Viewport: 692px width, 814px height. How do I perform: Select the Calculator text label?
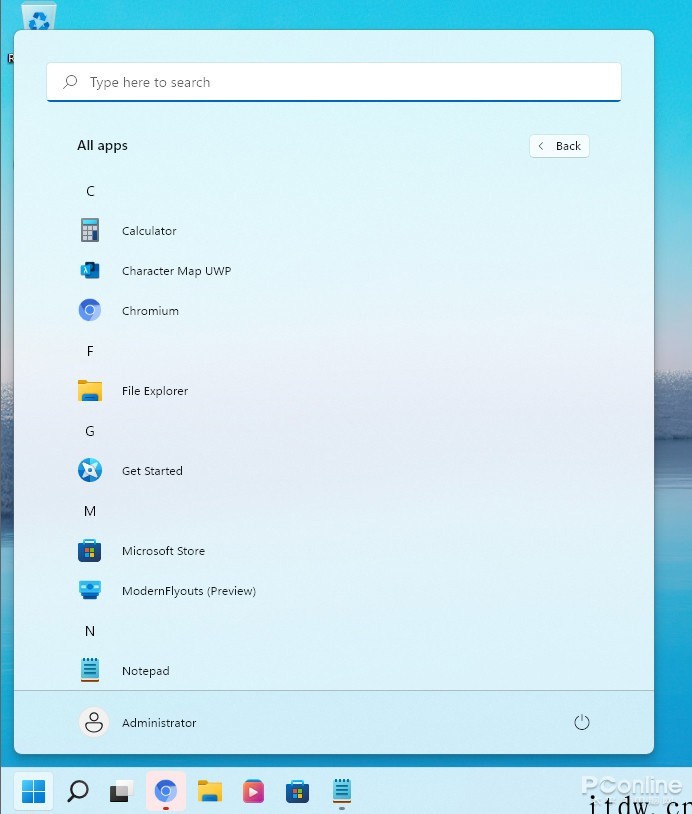coord(149,230)
